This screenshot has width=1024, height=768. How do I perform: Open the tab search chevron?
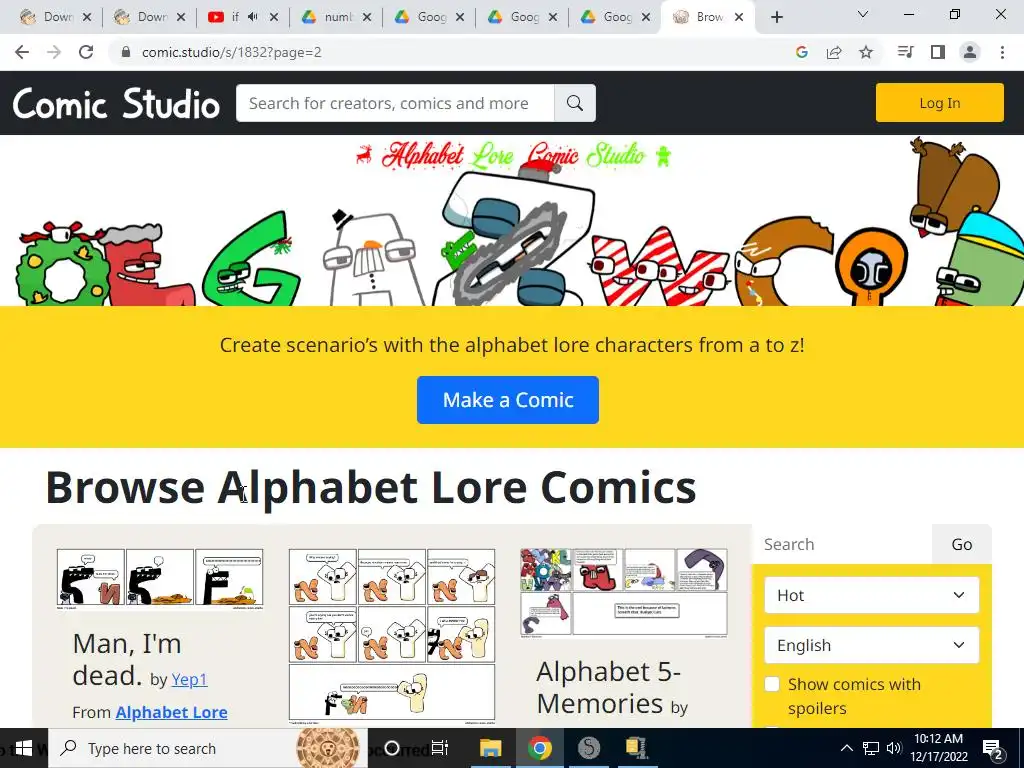click(863, 14)
